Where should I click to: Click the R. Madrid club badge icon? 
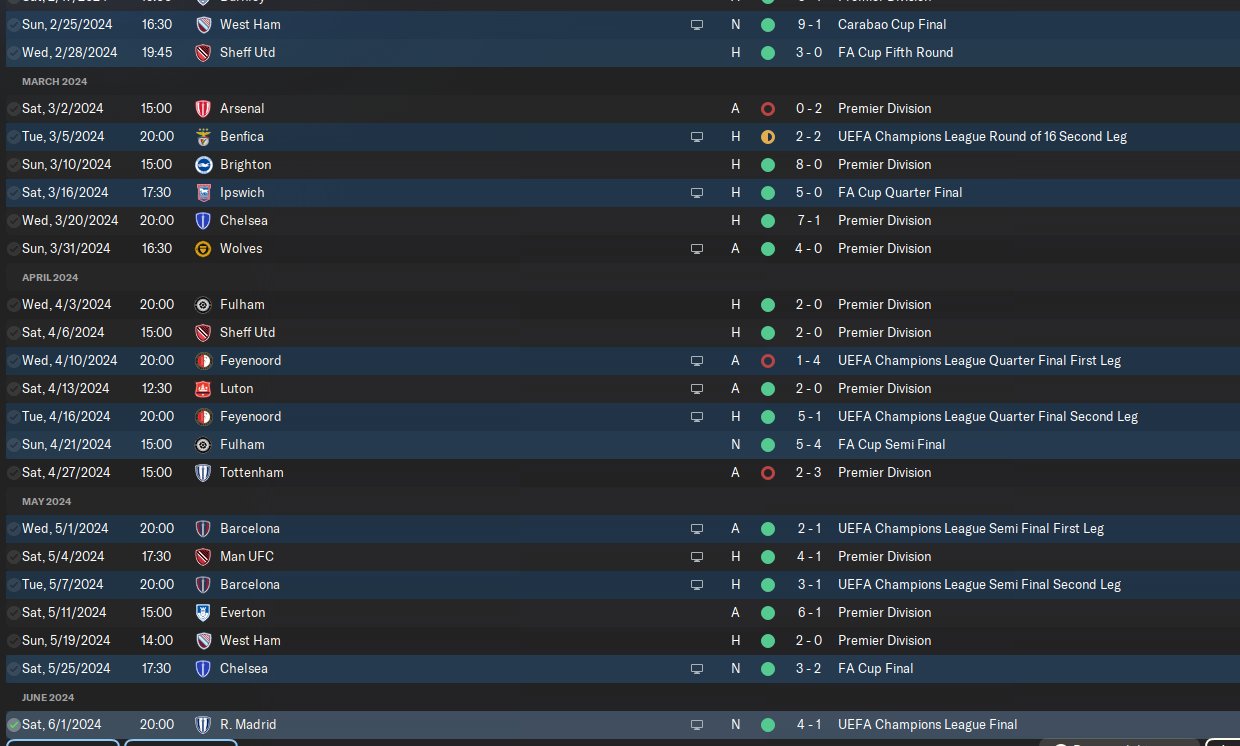[203, 724]
